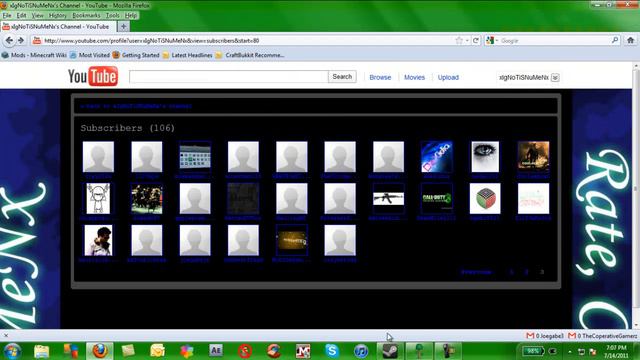The width and height of the screenshot is (640, 360).
Task: Open the Movies link
Action: [414, 77]
